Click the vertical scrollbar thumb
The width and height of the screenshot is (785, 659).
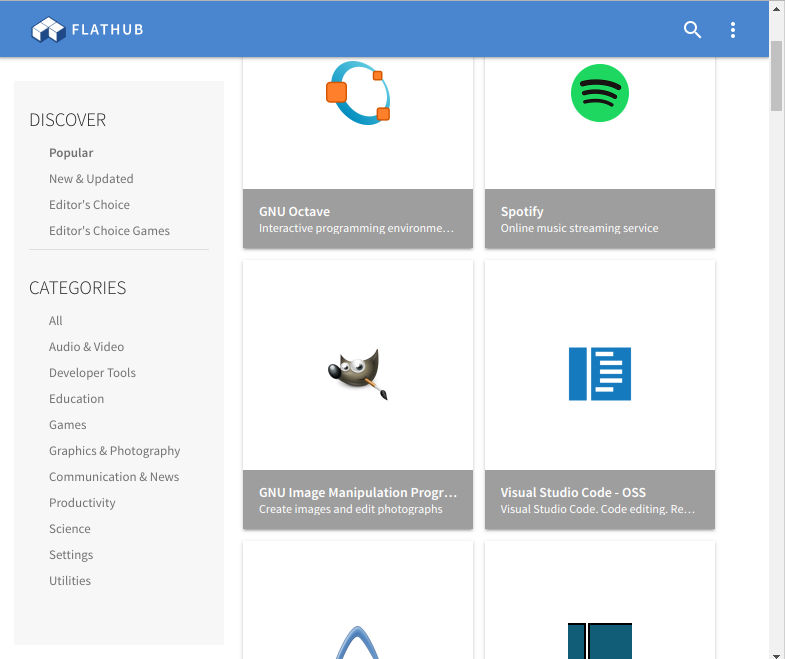pyautogui.click(x=776, y=76)
